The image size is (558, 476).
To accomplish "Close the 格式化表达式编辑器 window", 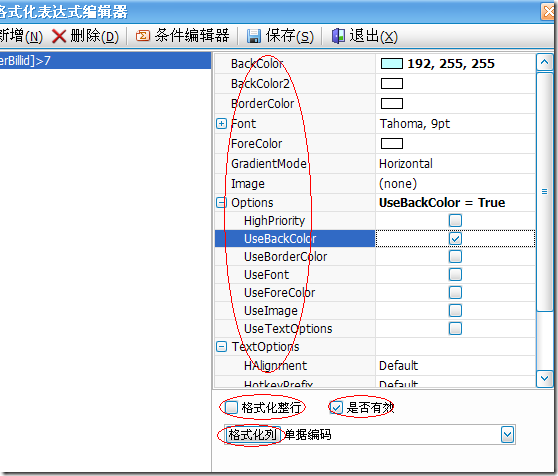I will pos(548,11).
